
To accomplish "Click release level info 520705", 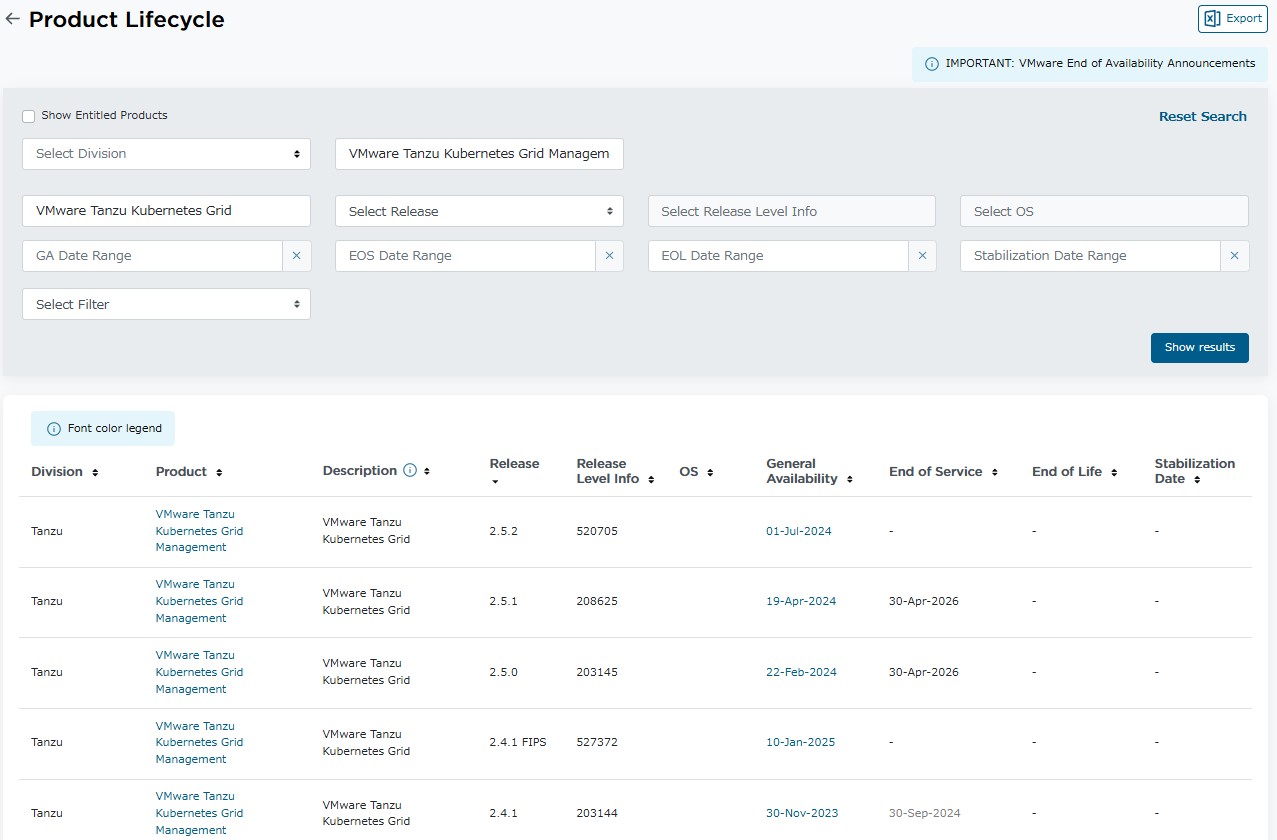I will (x=597, y=531).
